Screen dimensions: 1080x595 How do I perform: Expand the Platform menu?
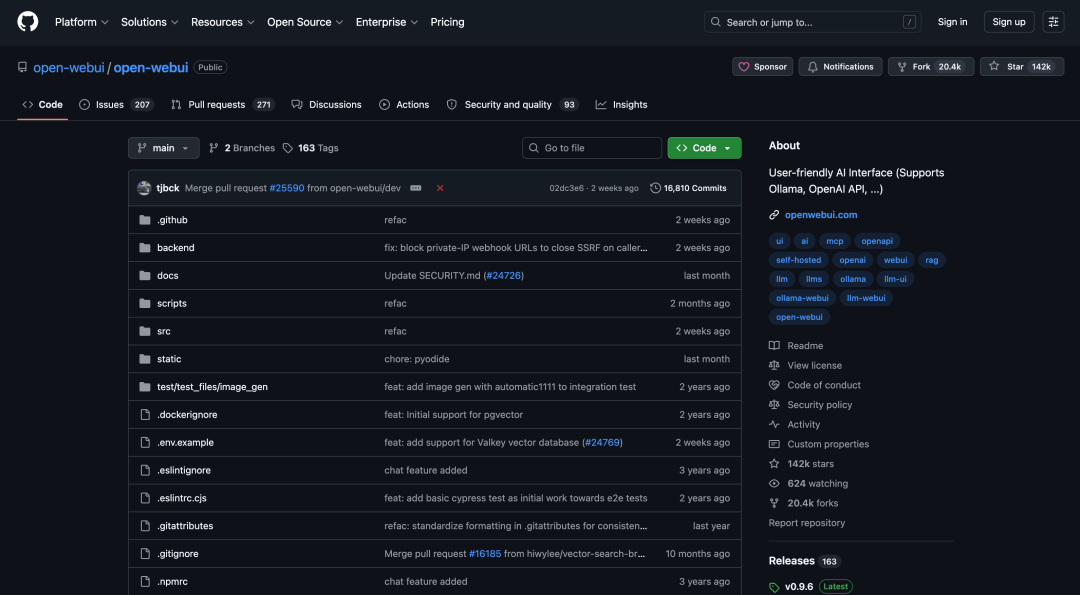(82, 22)
